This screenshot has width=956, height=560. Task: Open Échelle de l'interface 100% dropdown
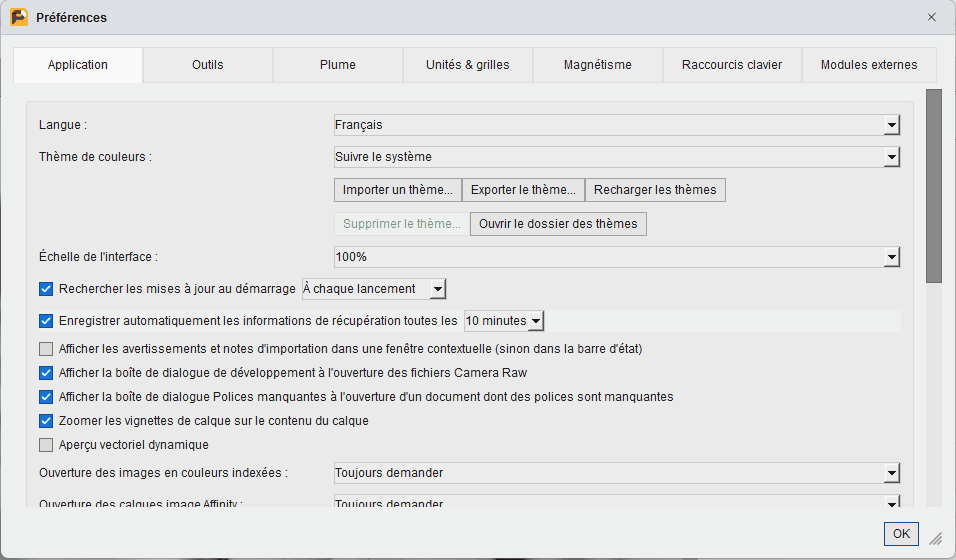(617, 257)
